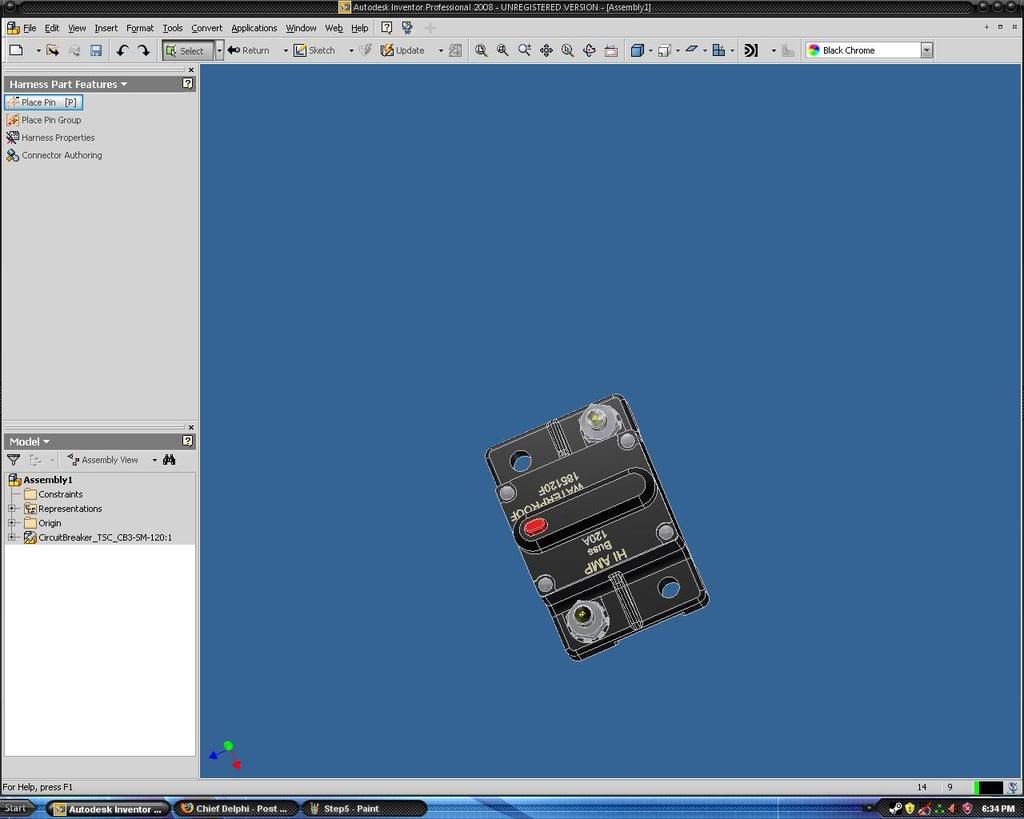Open the dropdown arrow beside Update
Image resolution: width=1024 pixels, height=819 pixels.
(x=441, y=50)
